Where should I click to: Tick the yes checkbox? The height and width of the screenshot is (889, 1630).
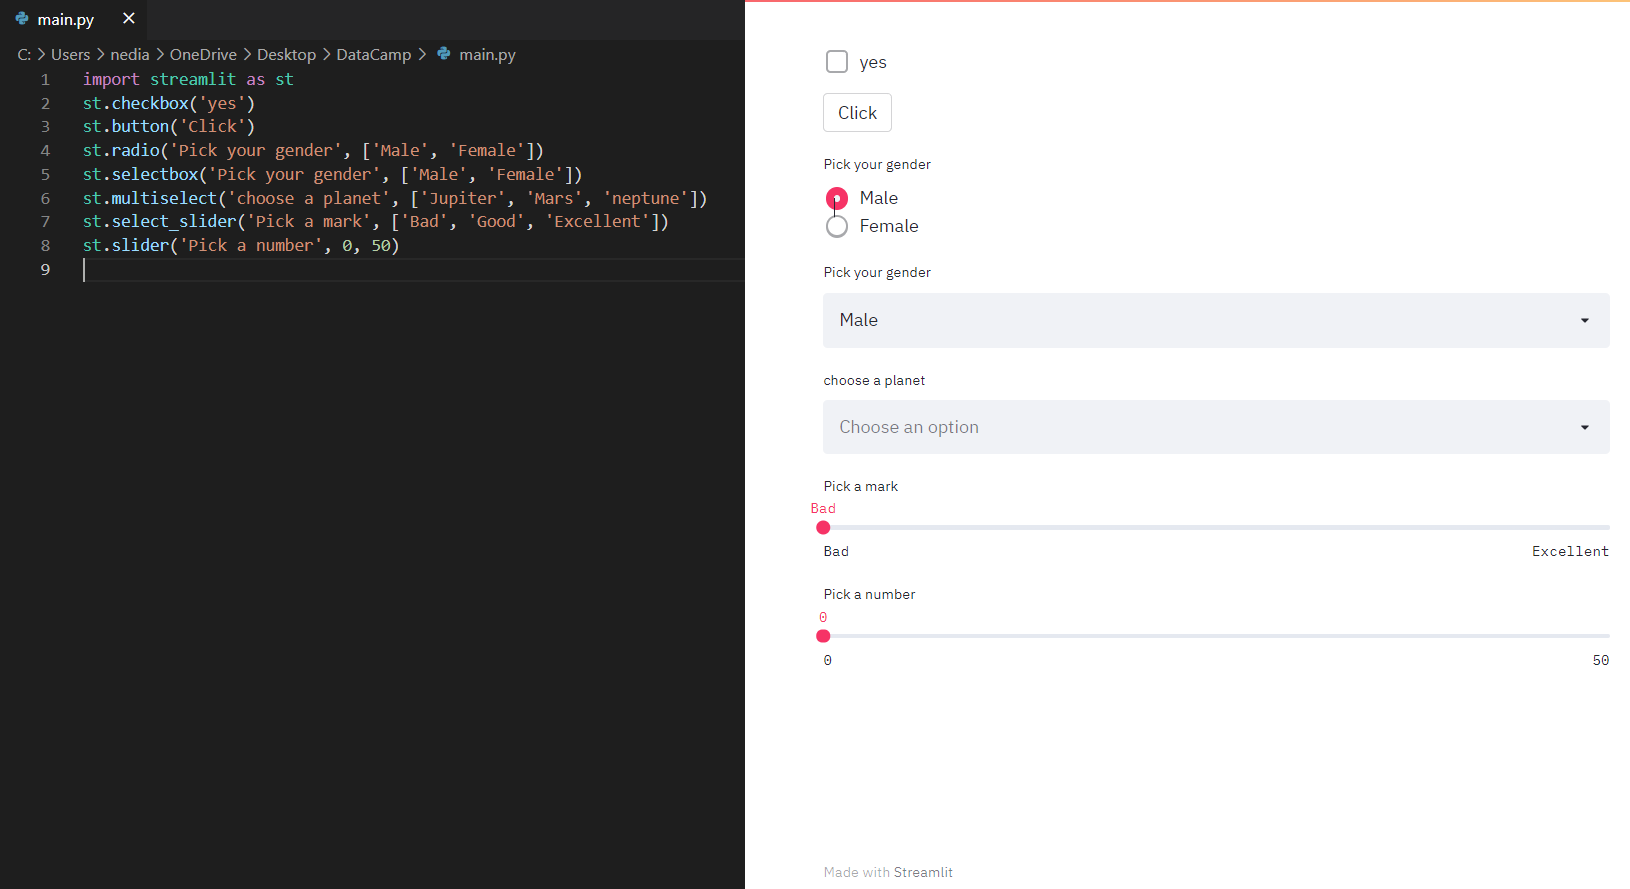point(837,62)
